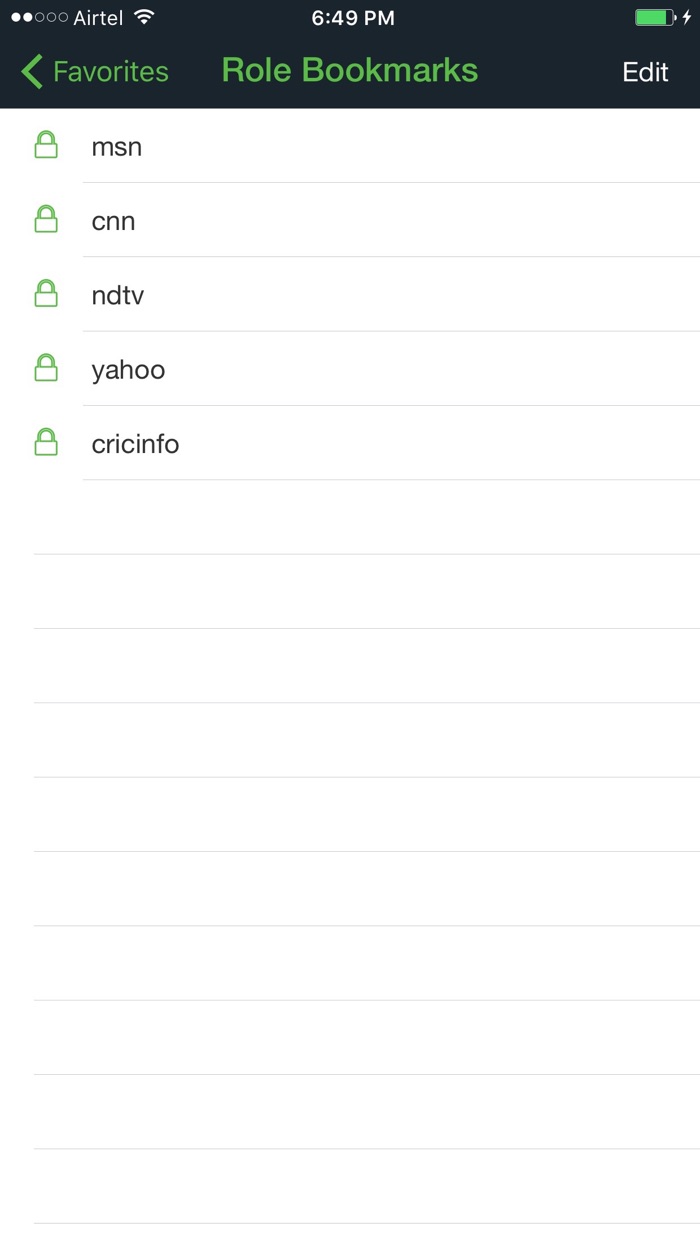The image size is (700, 1244).
Task: Tap cricinfo's green lock icon
Action: pyautogui.click(x=46, y=443)
